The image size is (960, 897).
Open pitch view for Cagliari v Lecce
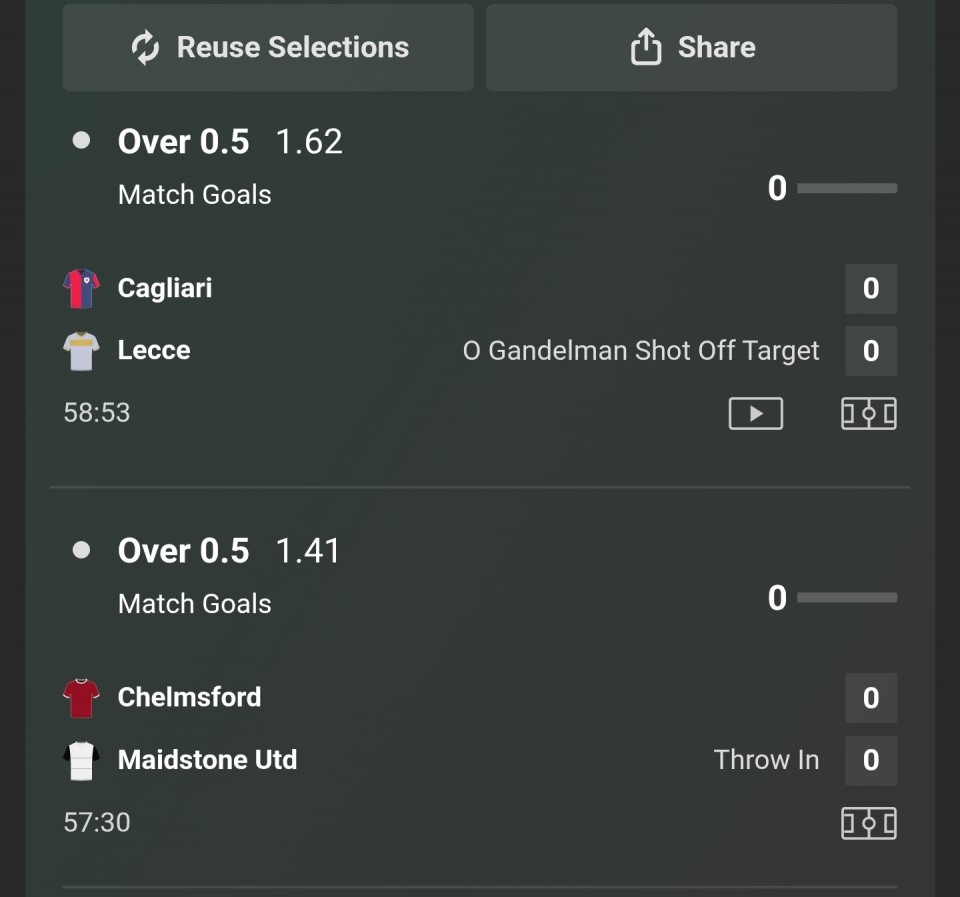click(868, 413)
